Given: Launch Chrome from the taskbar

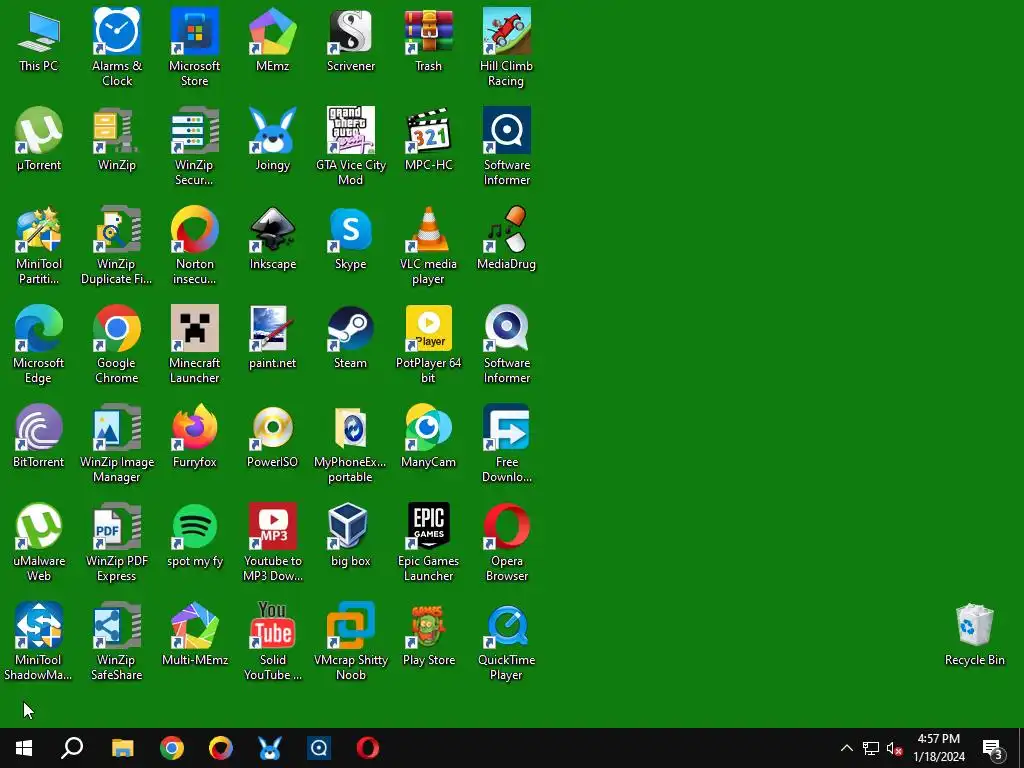Looking at the screenshot, I should point(172,748).
